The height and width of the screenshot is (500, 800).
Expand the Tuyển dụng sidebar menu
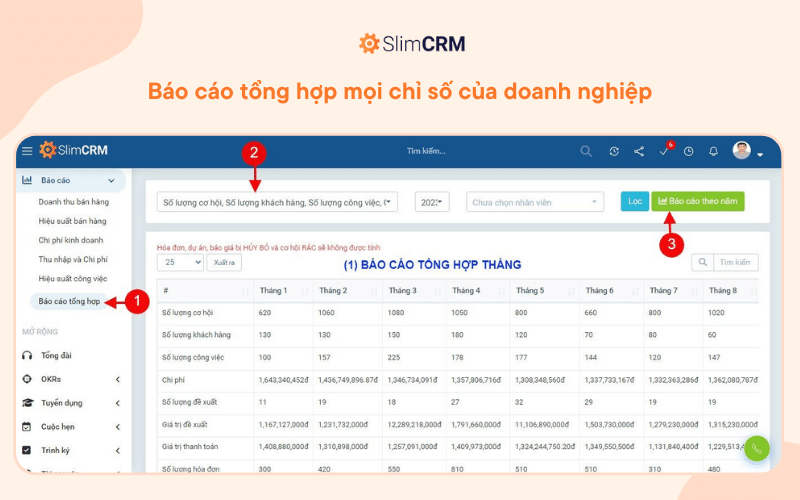pos(118,403)
